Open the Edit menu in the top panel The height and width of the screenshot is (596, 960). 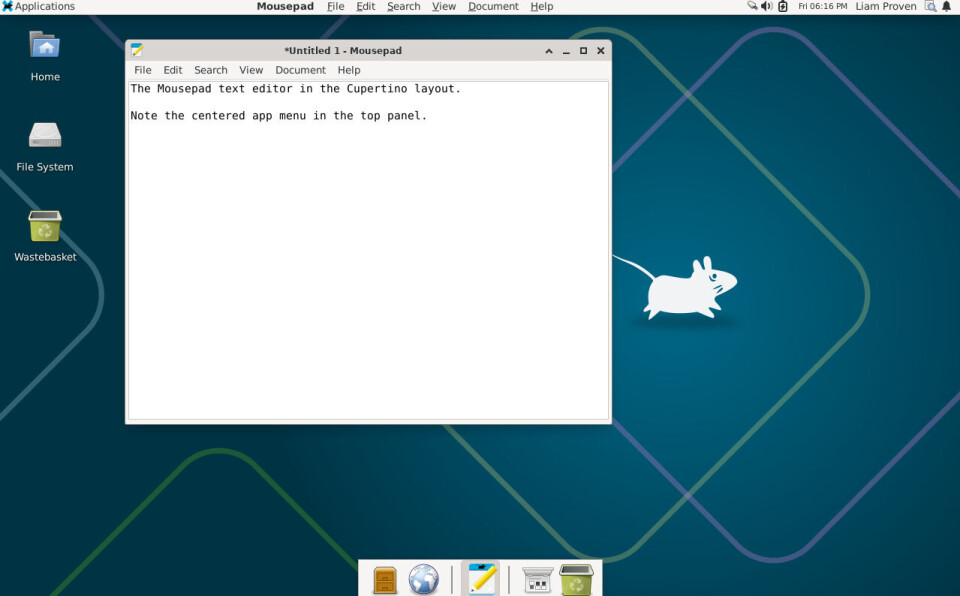coord(366,6)
